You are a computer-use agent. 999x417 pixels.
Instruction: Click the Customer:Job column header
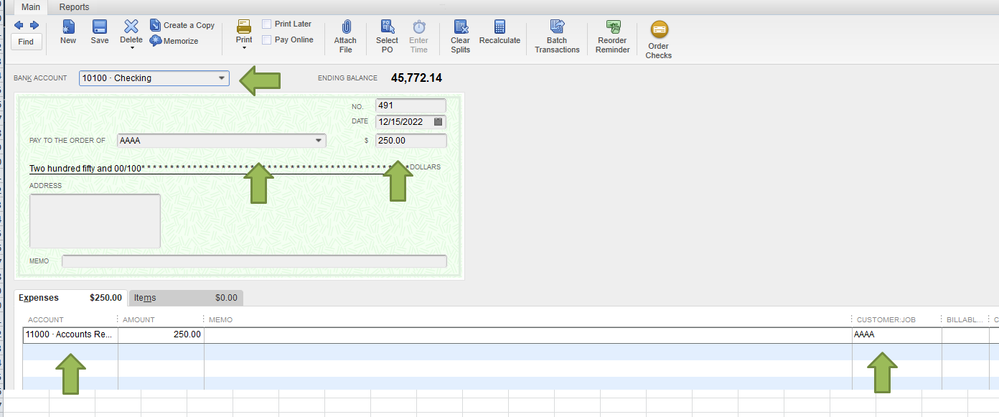[886, 320]
